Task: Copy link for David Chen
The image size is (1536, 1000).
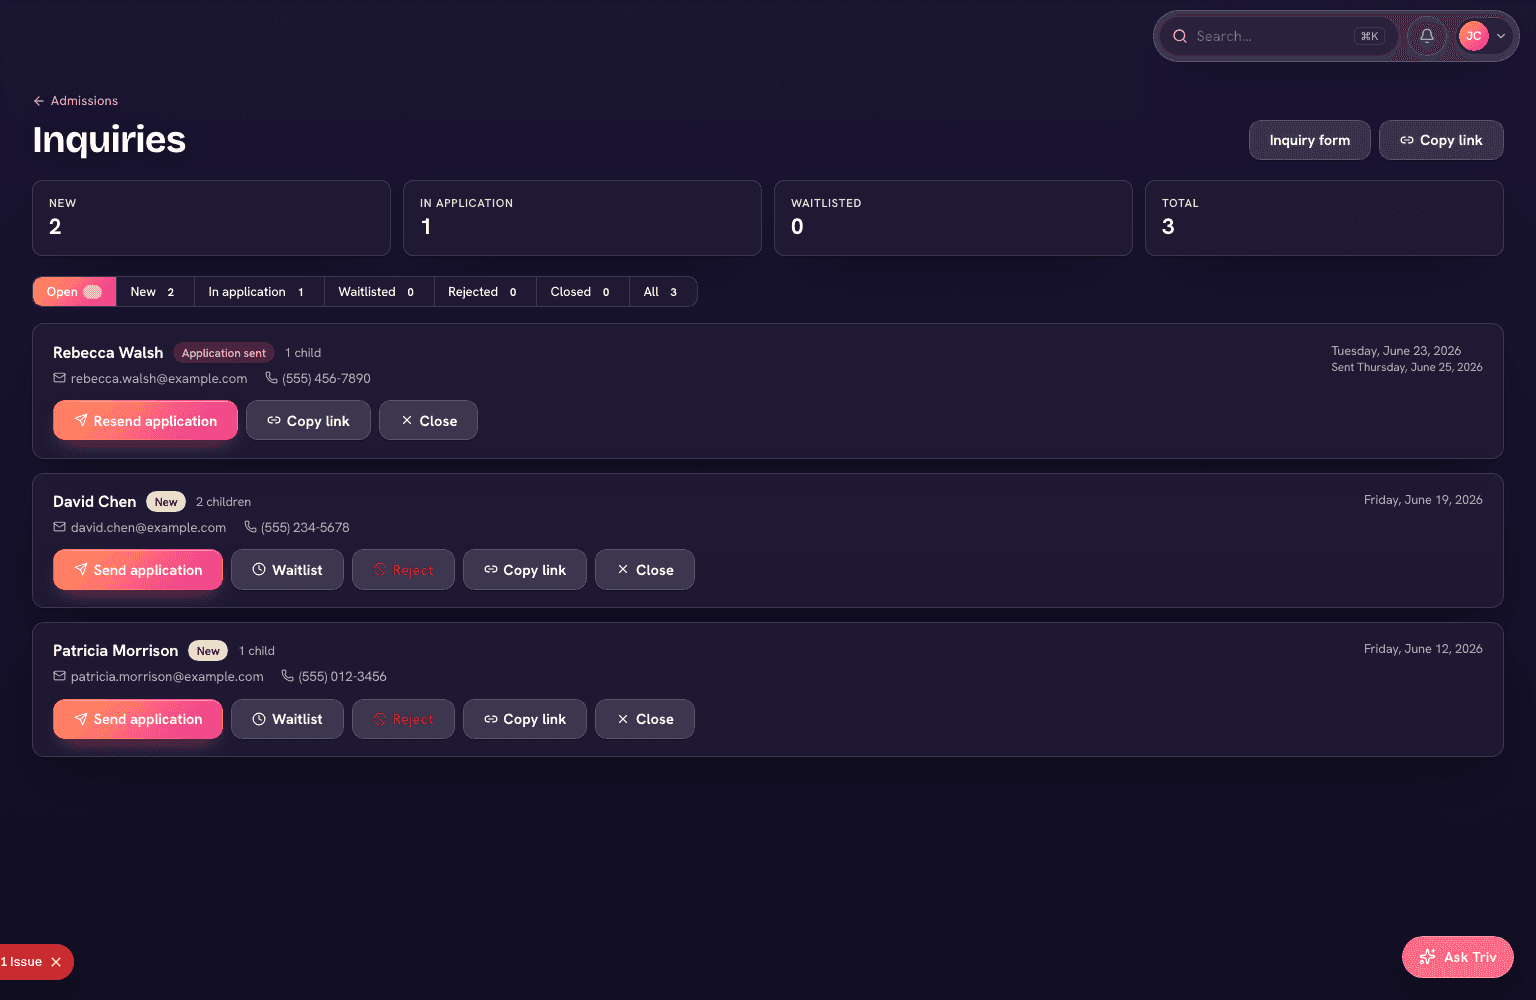Action: click(524, 570)
